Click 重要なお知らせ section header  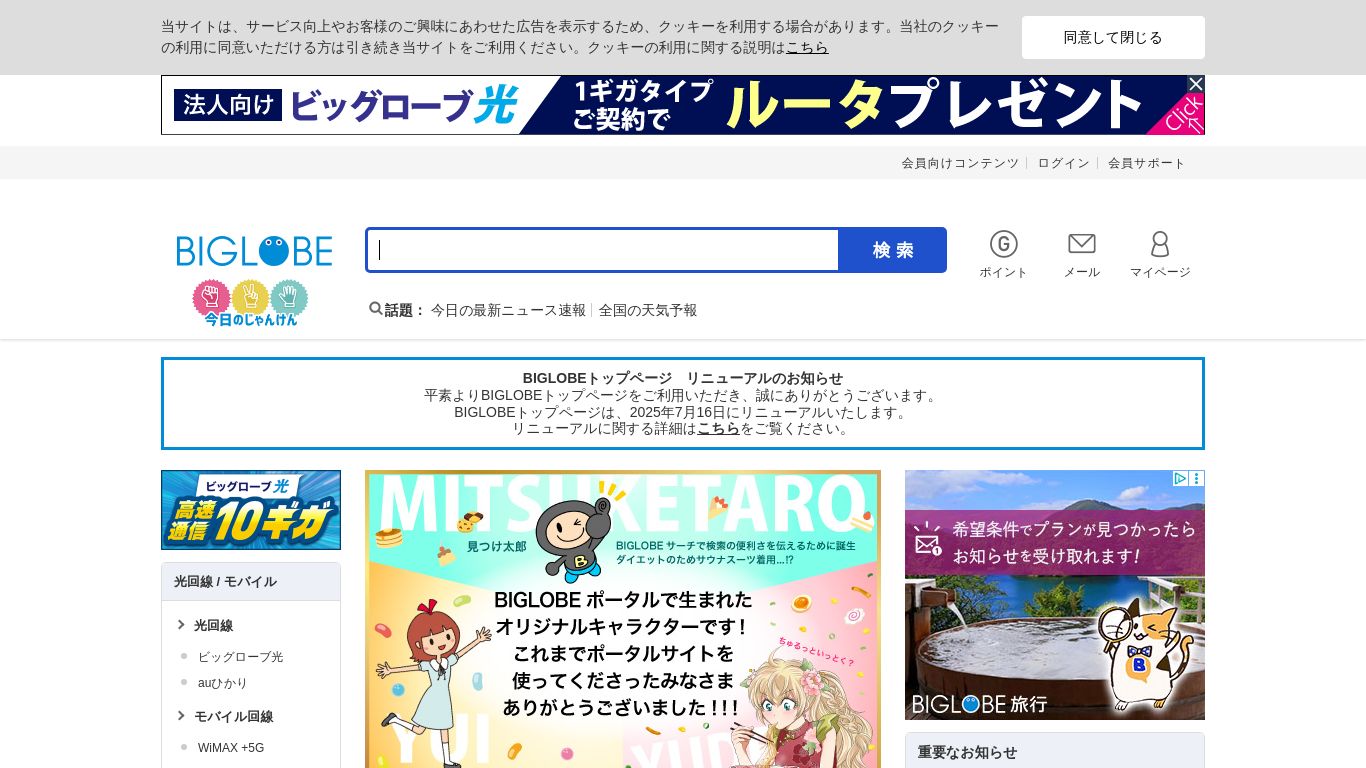tap(1055, 752)
